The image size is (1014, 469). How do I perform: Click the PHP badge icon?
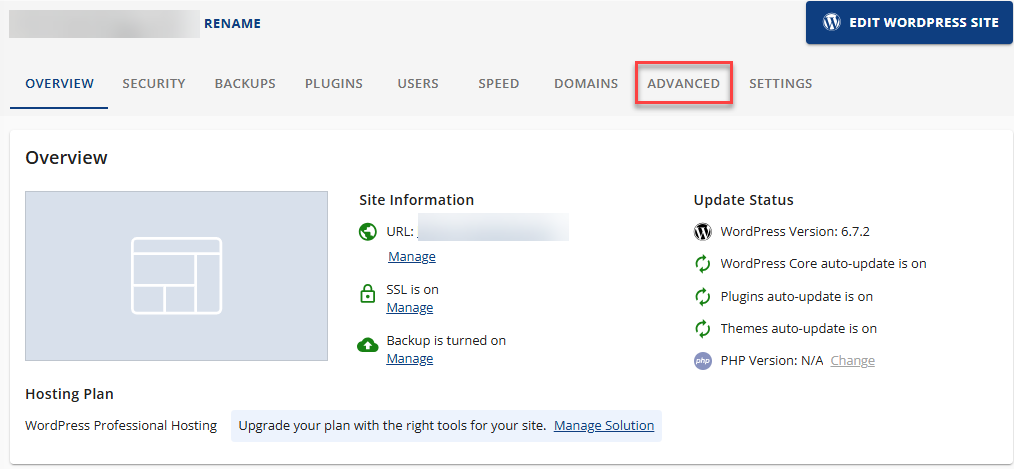click(702, 361)
